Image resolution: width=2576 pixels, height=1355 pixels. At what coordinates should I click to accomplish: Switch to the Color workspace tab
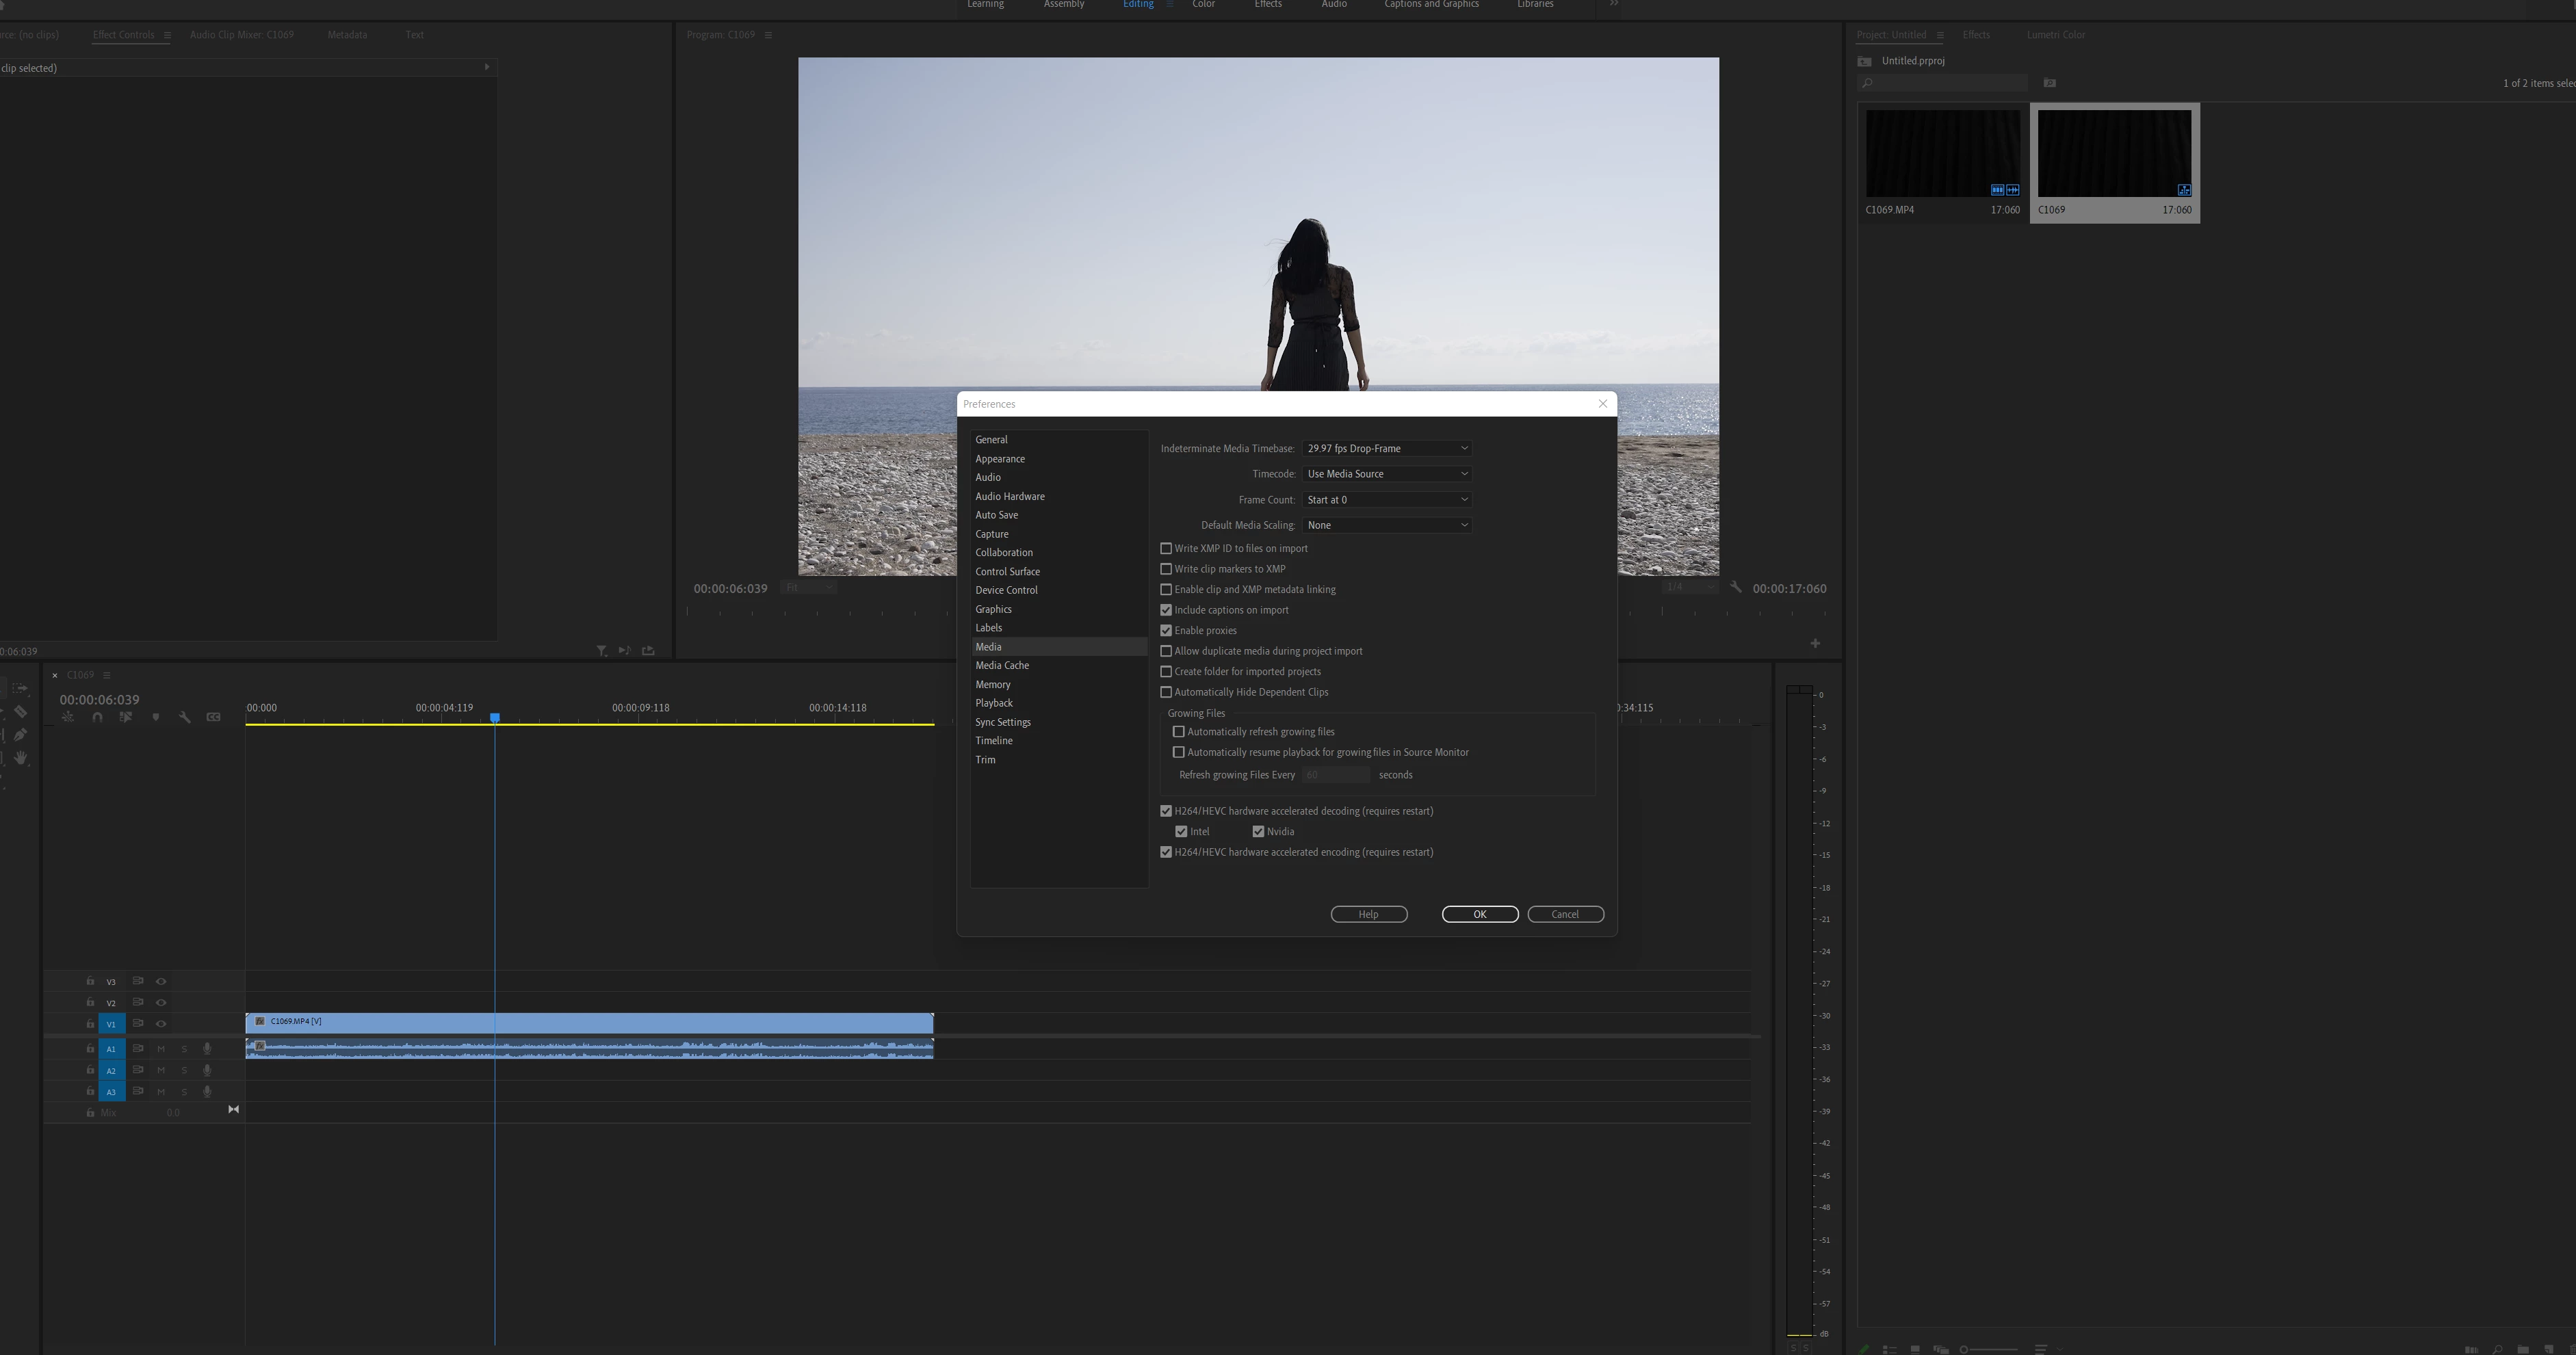click(1203, 5)
